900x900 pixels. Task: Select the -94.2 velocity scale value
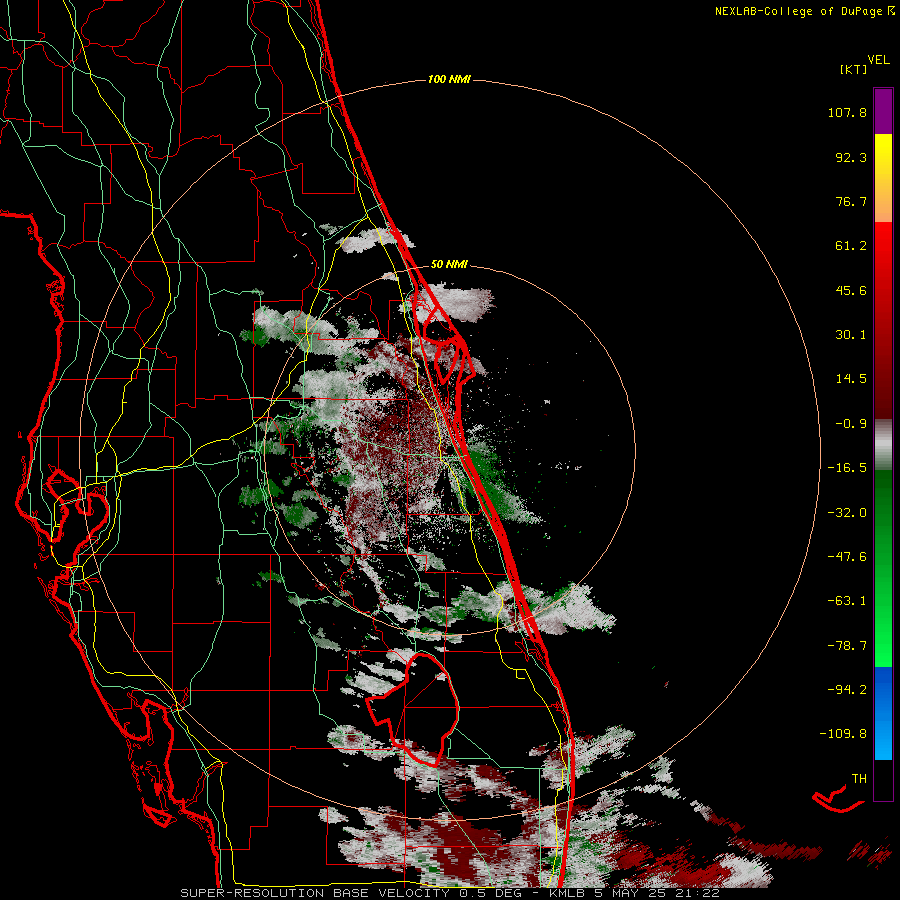coord(847,690)
